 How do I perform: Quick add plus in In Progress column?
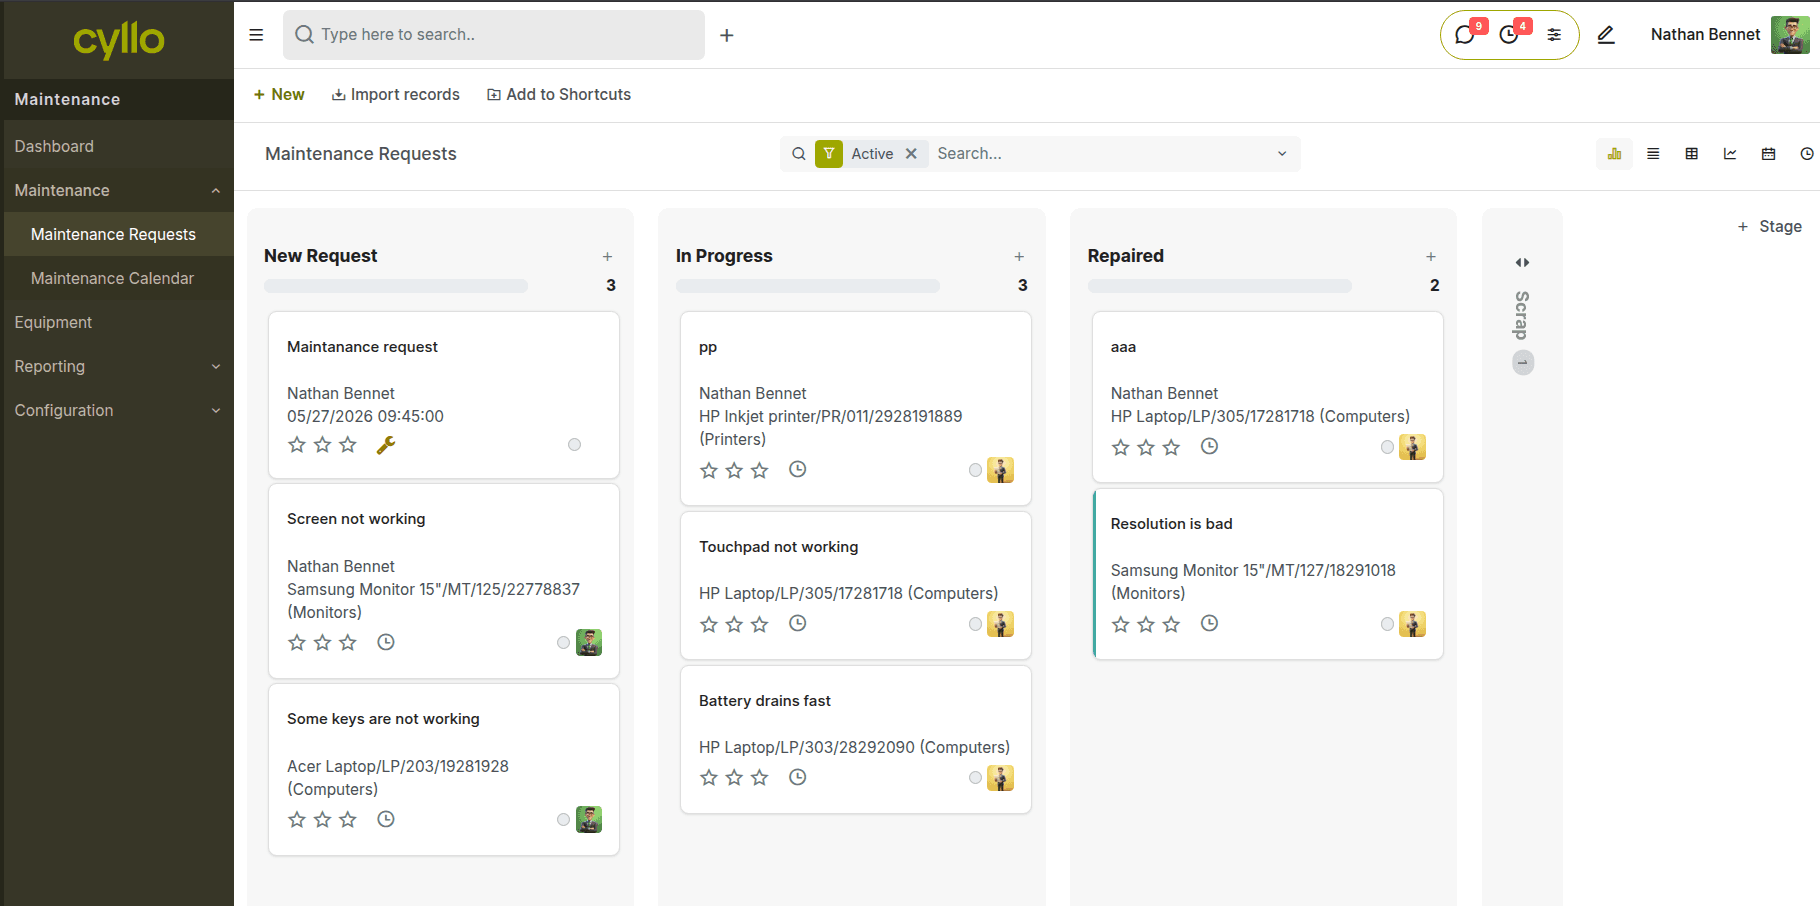pos(1019,257)
